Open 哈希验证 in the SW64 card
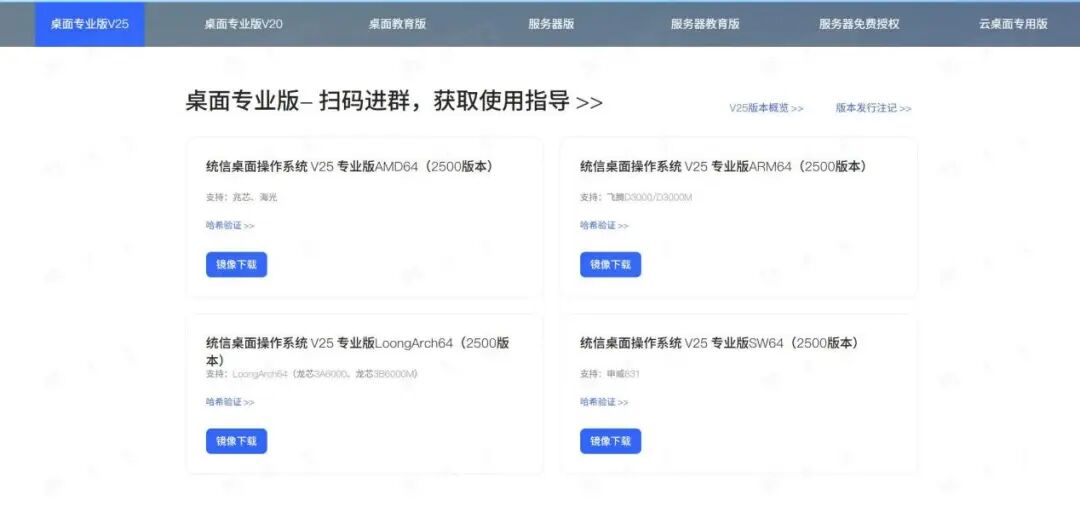This screenshot has height=518, width=1080. point(604,402)
